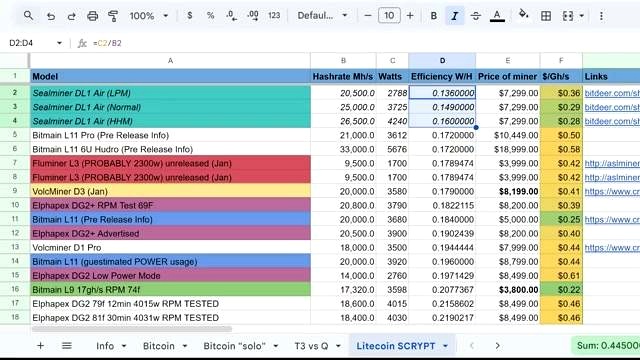
Task: Select cell "Bitmain L11 Pro (Pre Release Info)"
Action: [x=170, y=135]
